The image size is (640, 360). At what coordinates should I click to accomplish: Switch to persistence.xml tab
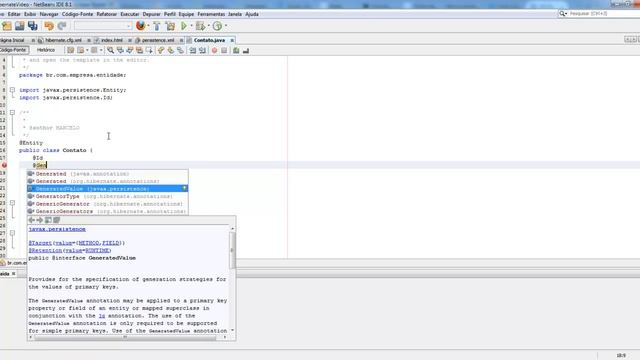pyautogui.click(x=158, y=40)
